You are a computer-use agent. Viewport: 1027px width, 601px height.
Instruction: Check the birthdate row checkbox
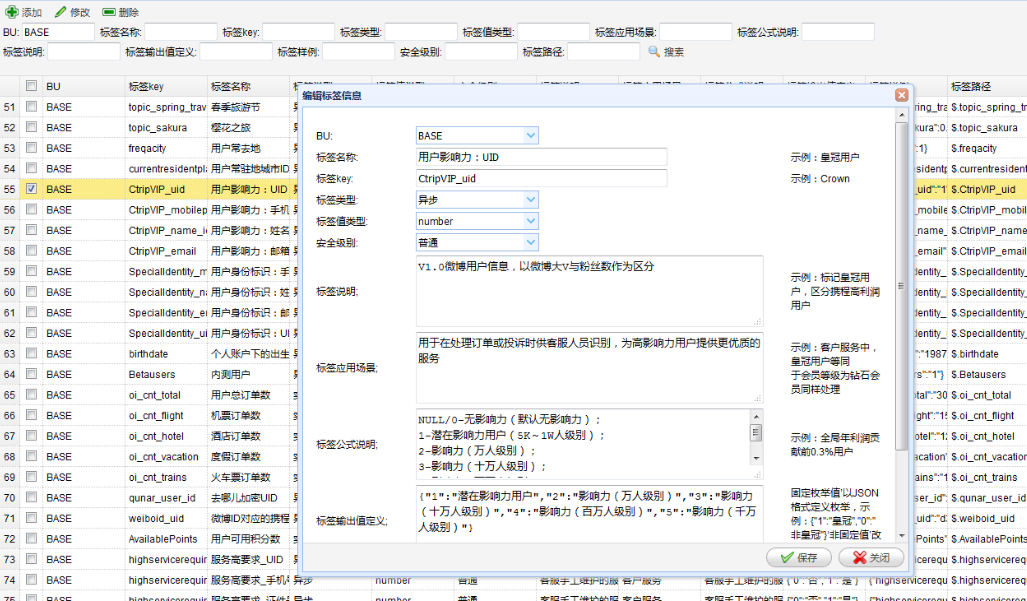(x=31, y=353)
